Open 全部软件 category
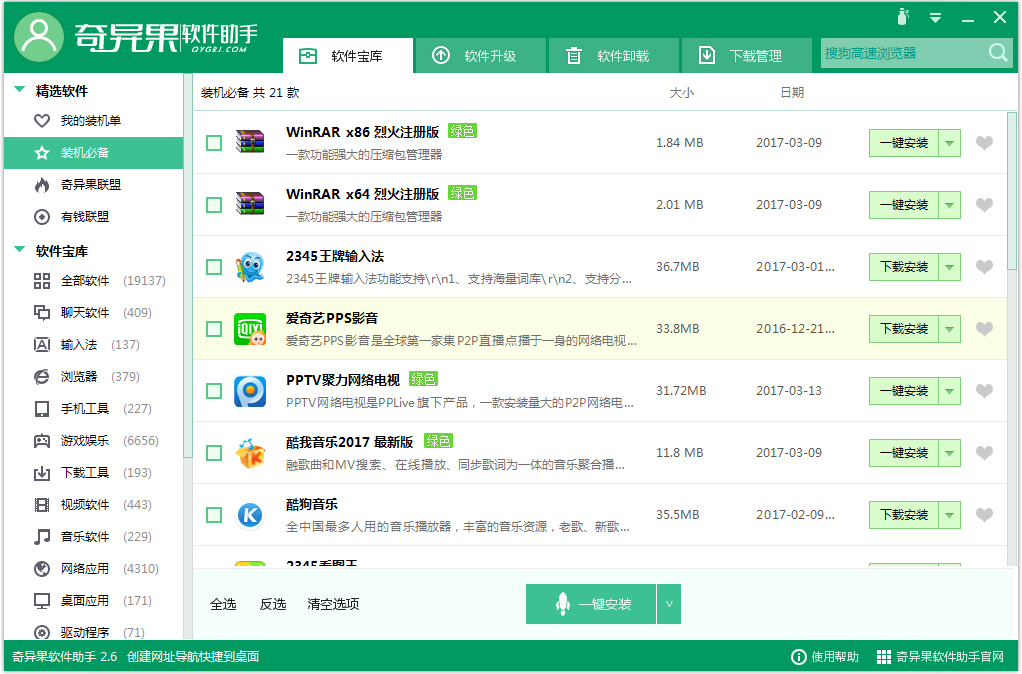1022x674 pixels. [93, 280]
